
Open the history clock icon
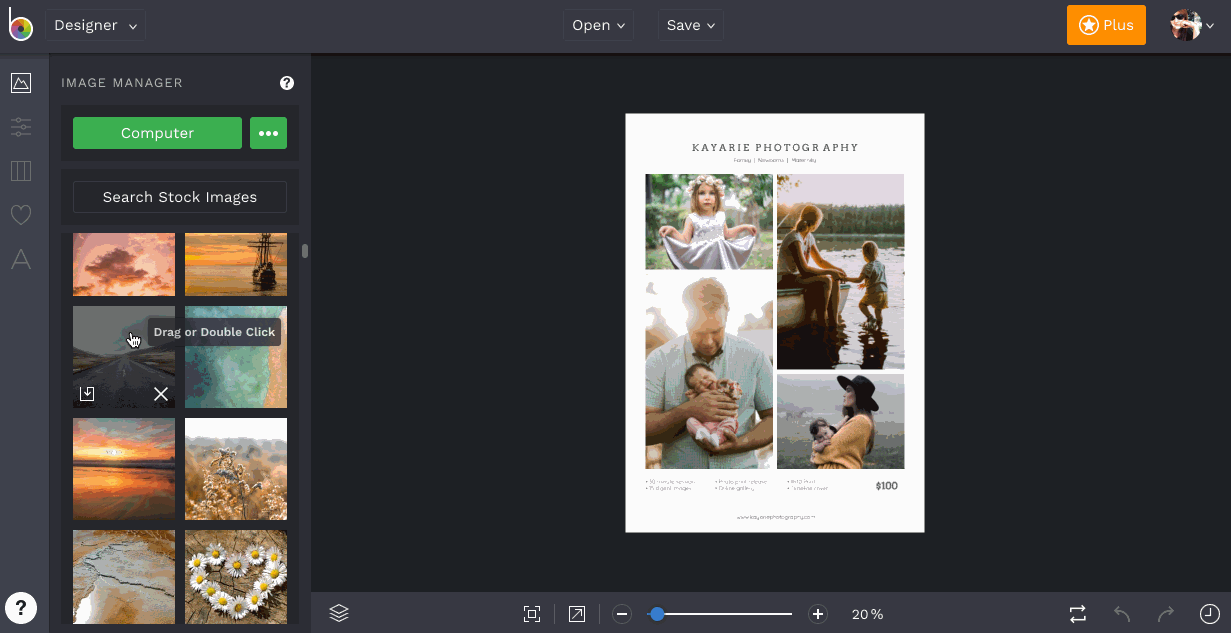1210,613
